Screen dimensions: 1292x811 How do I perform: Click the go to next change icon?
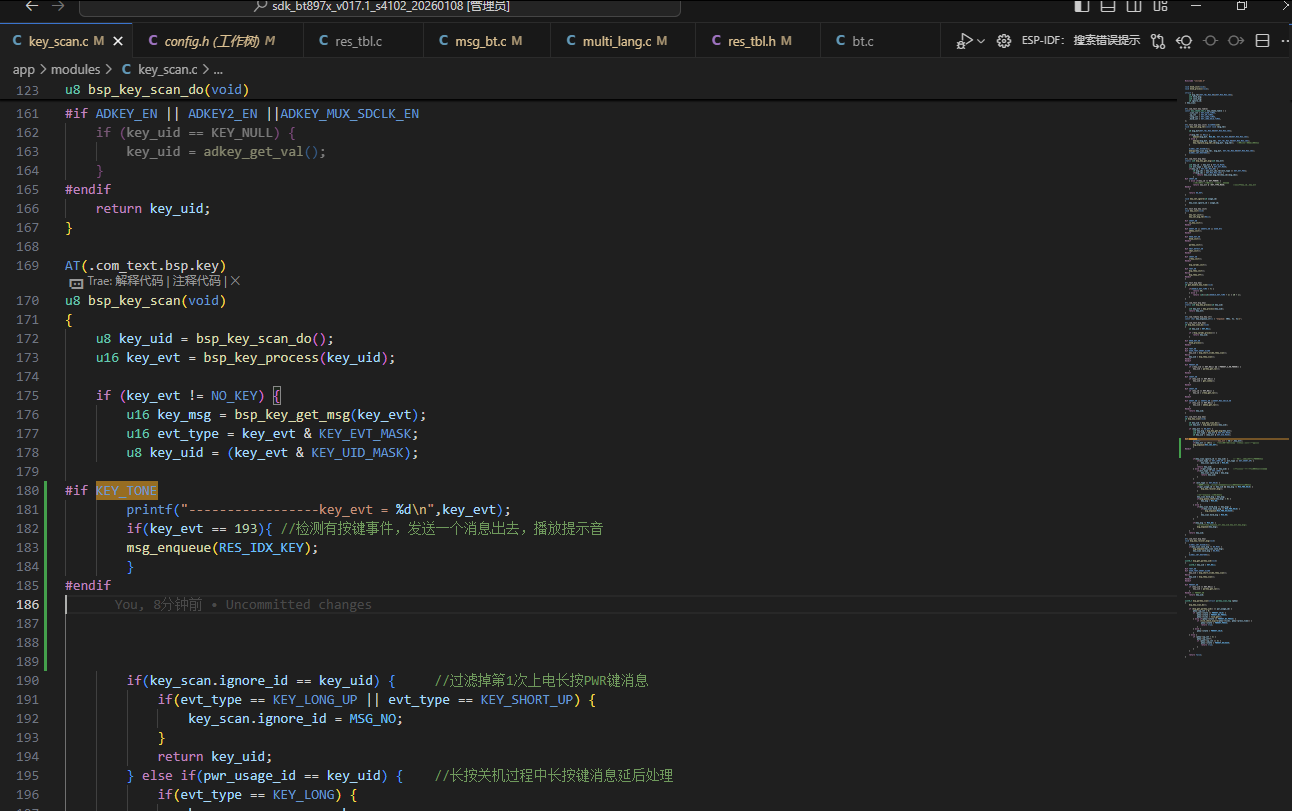pyautogui.click(x=1236, y=41)
